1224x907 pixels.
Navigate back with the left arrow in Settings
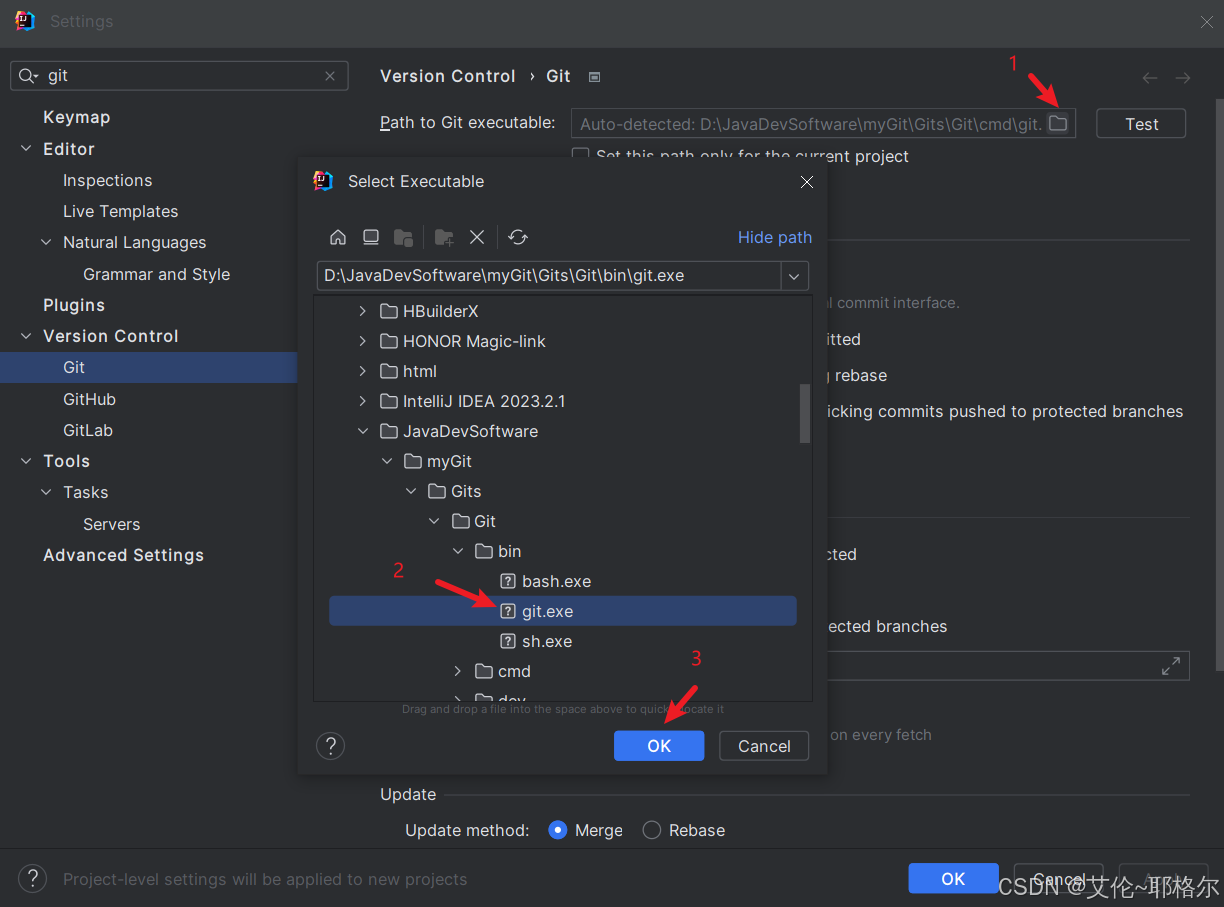pos(1150,77)
